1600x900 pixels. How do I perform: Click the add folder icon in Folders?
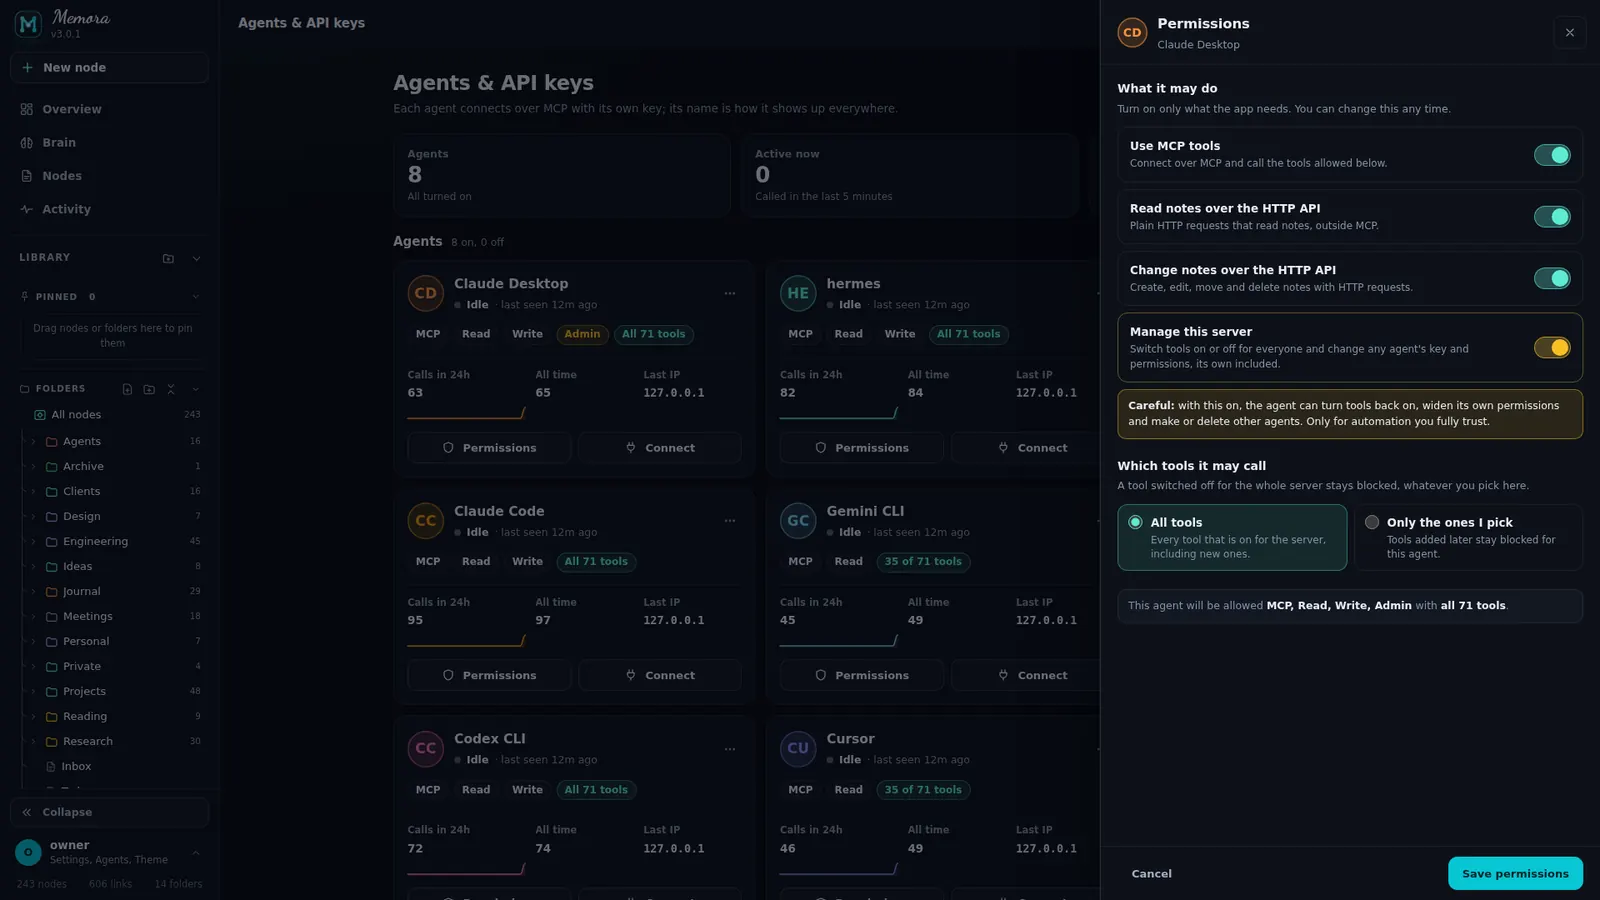pyautogui.click(x=149, y=389)
